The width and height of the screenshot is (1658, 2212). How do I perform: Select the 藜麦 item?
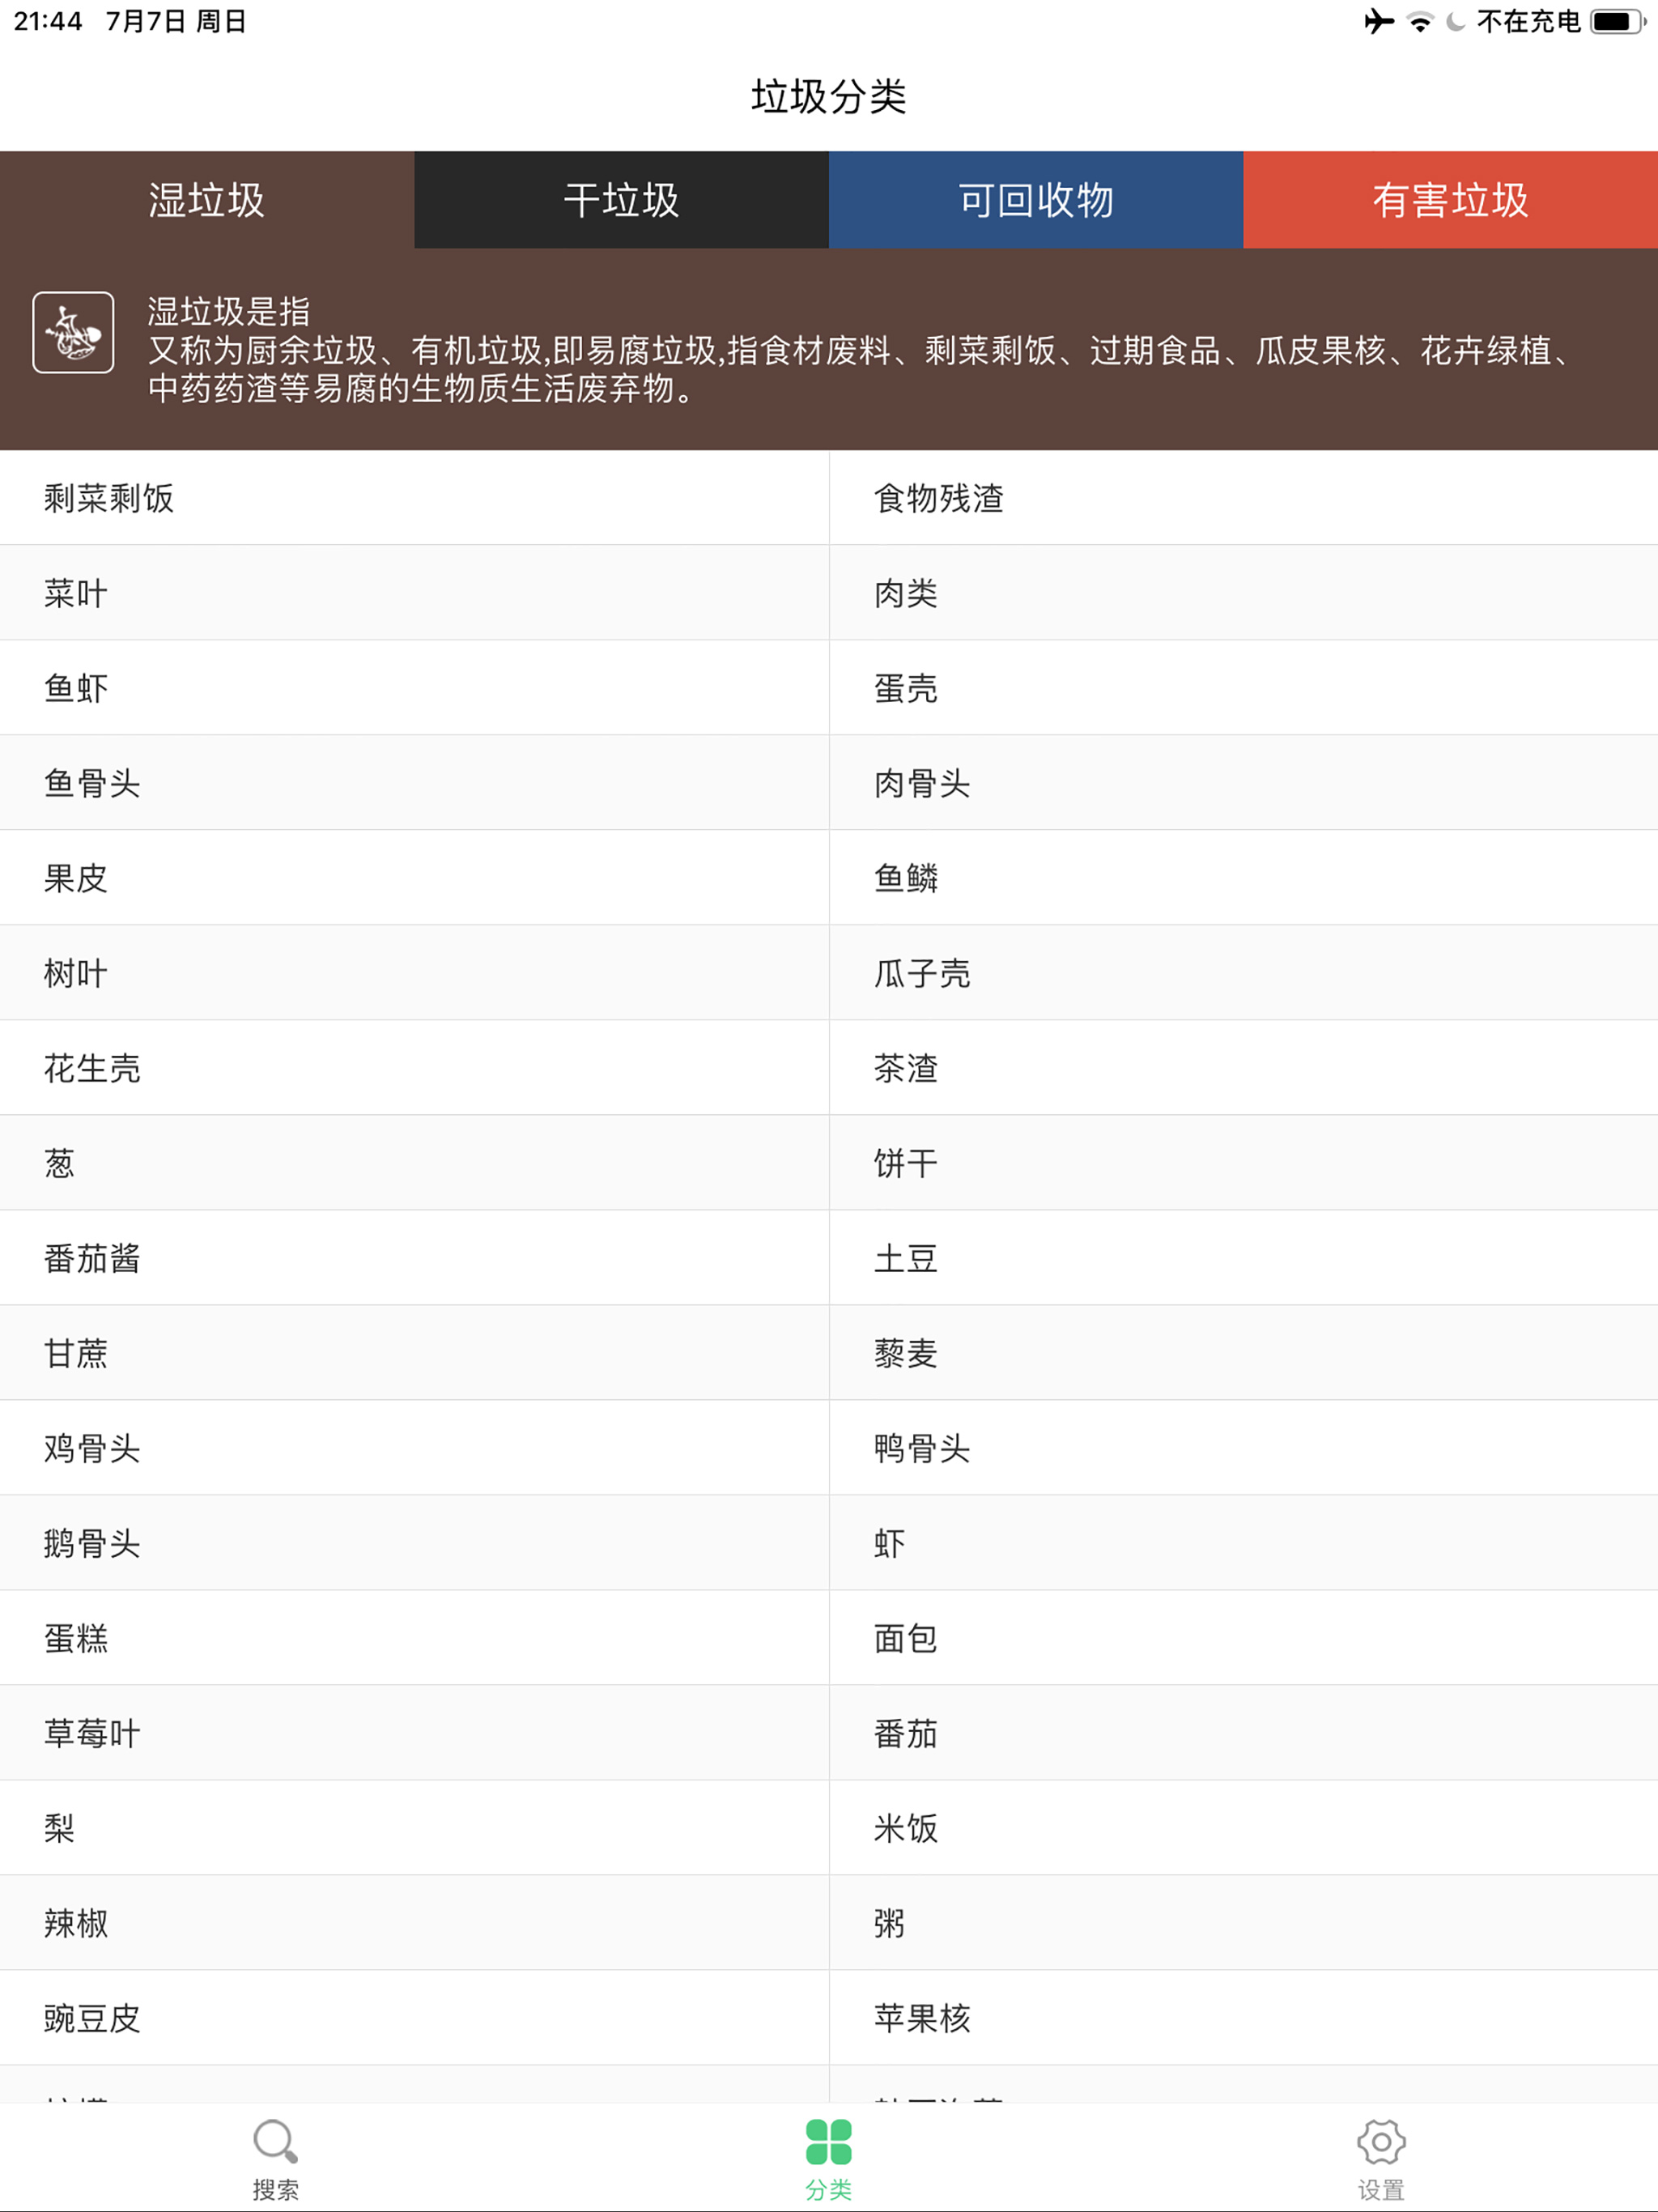(906, 1353)
